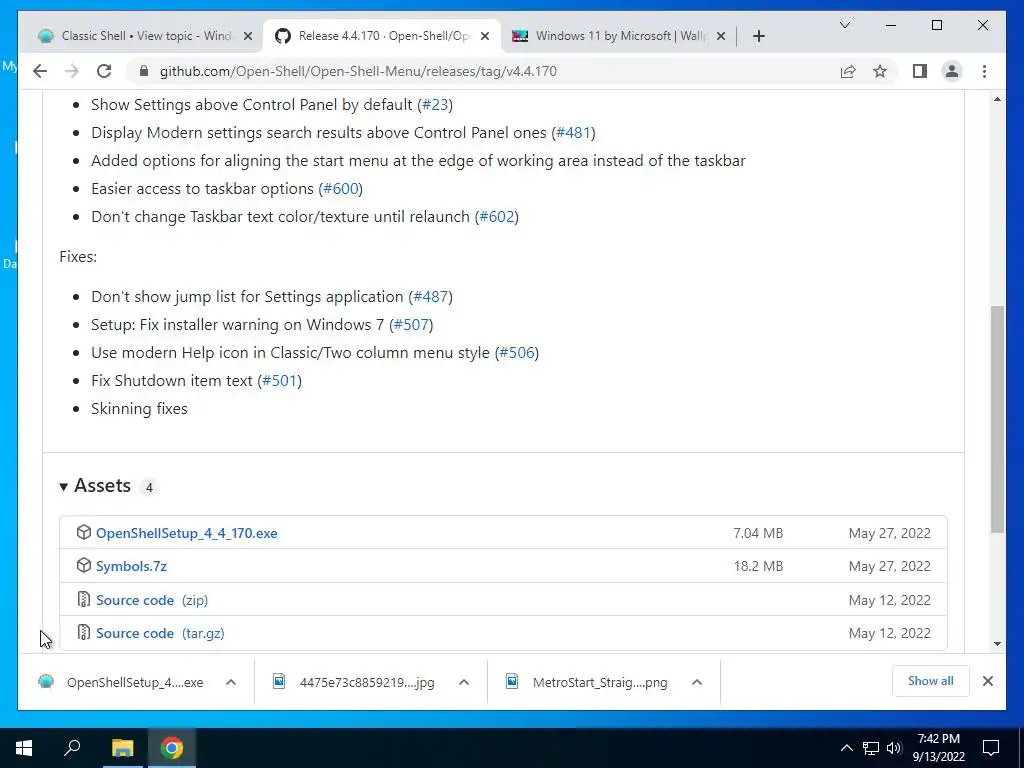Download OpenShellSetup_4_4_170.exe

187,533
